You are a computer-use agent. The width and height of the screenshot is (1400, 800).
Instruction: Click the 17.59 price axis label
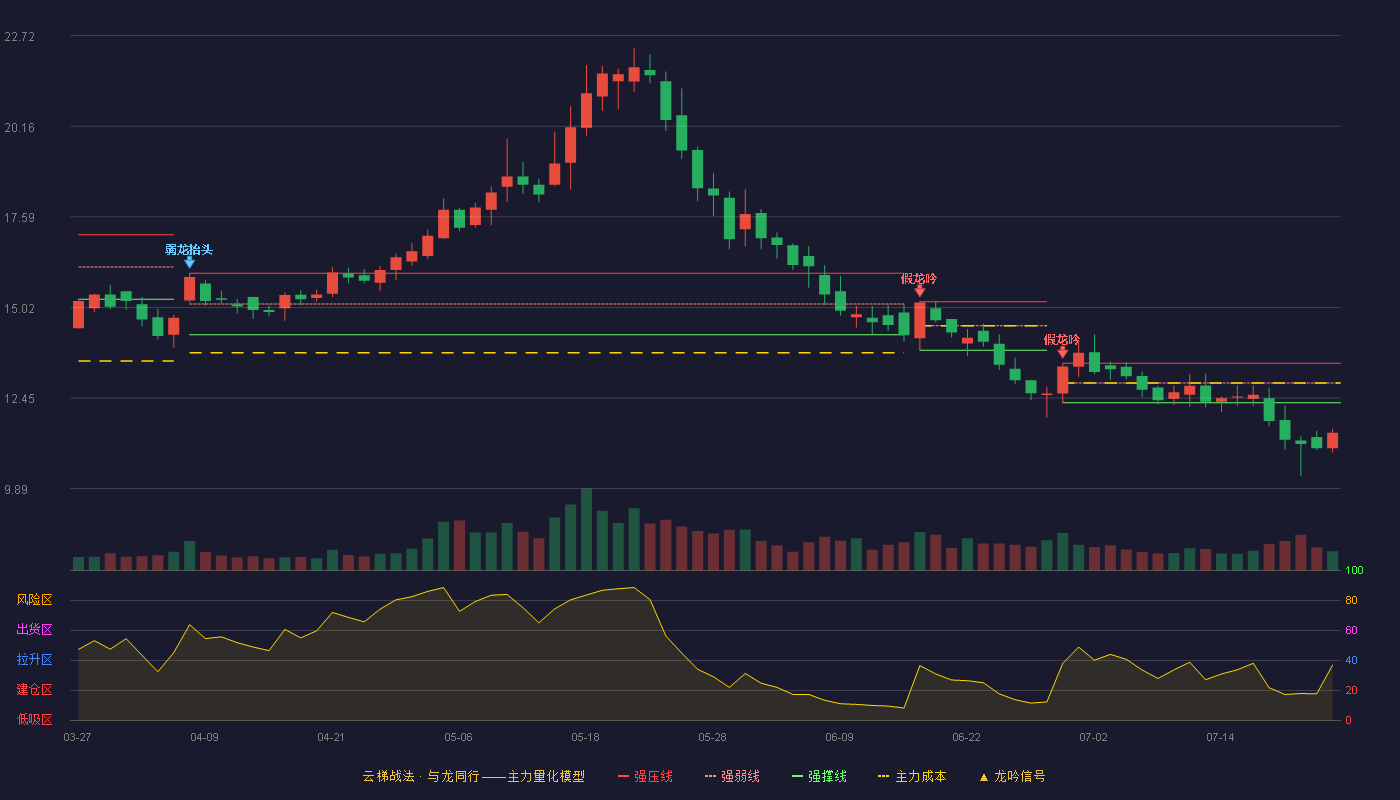(x=20, y=218)
